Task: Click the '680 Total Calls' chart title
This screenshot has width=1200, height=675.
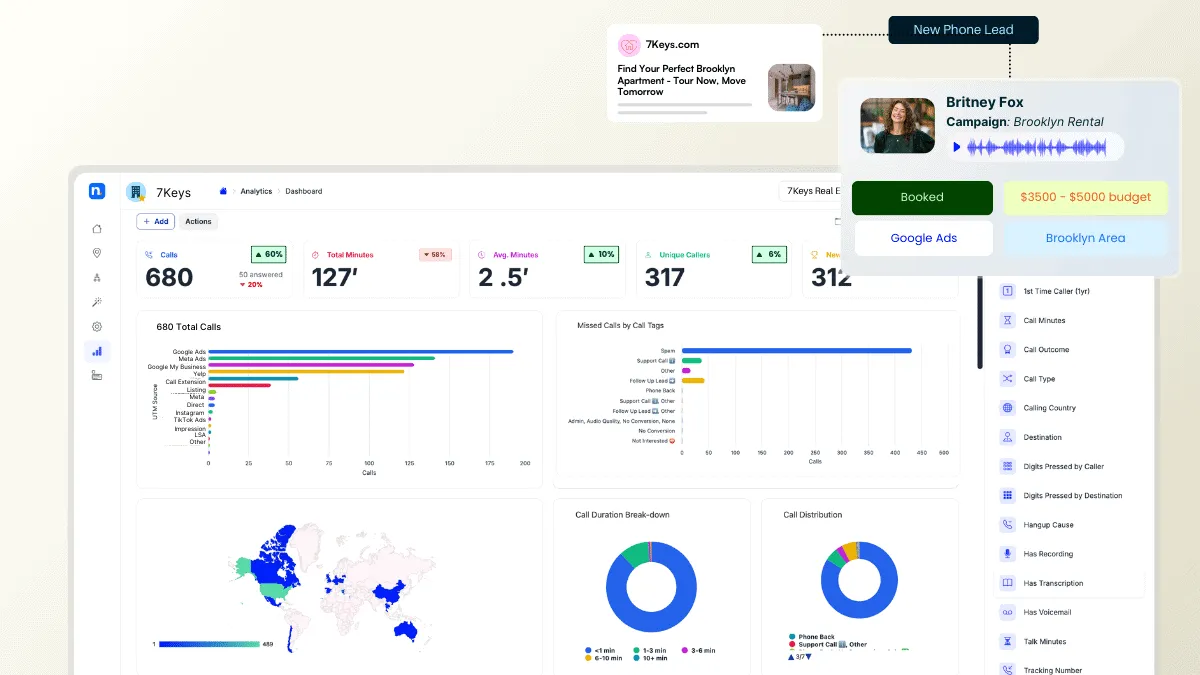Action: [x=189, y=327]
